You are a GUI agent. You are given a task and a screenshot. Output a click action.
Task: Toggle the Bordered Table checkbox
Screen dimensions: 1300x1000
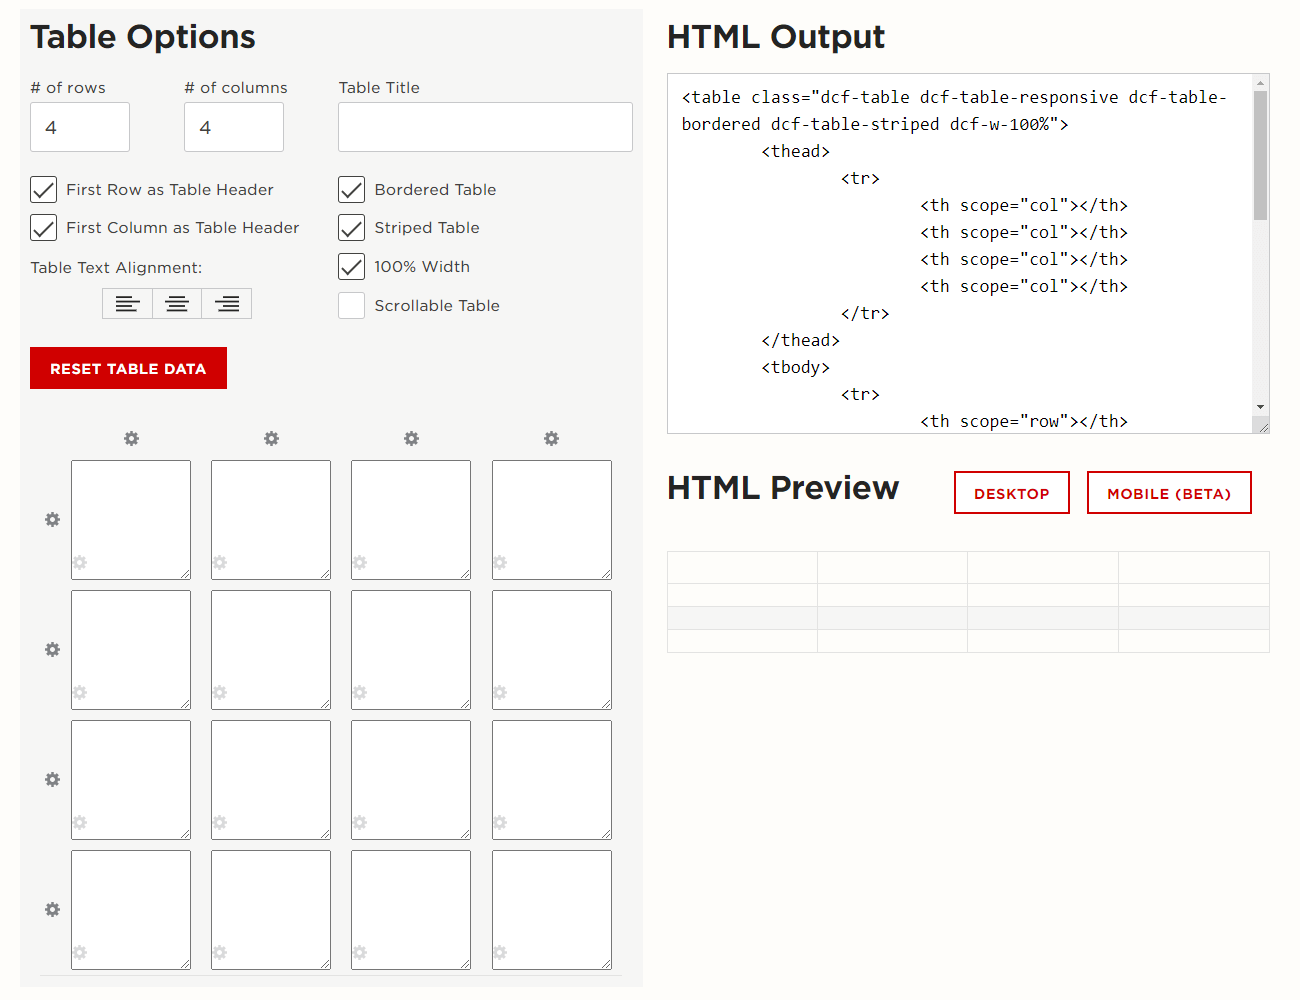tap(352, 190)
